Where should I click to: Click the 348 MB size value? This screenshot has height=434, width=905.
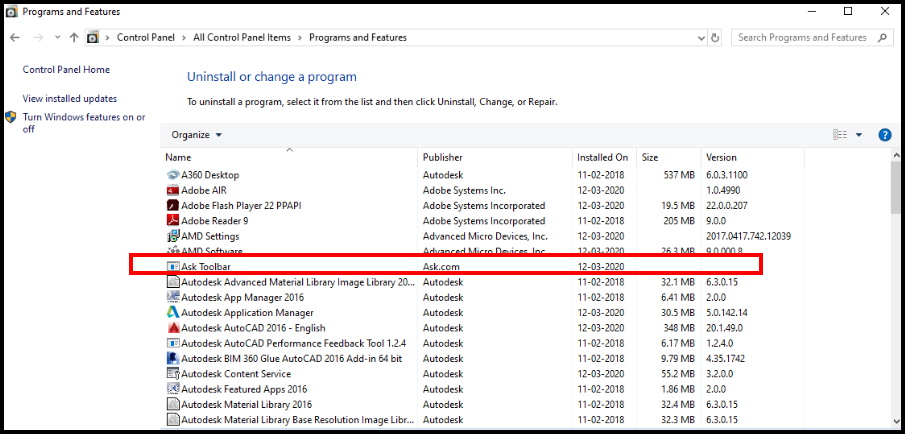[678, 328]
